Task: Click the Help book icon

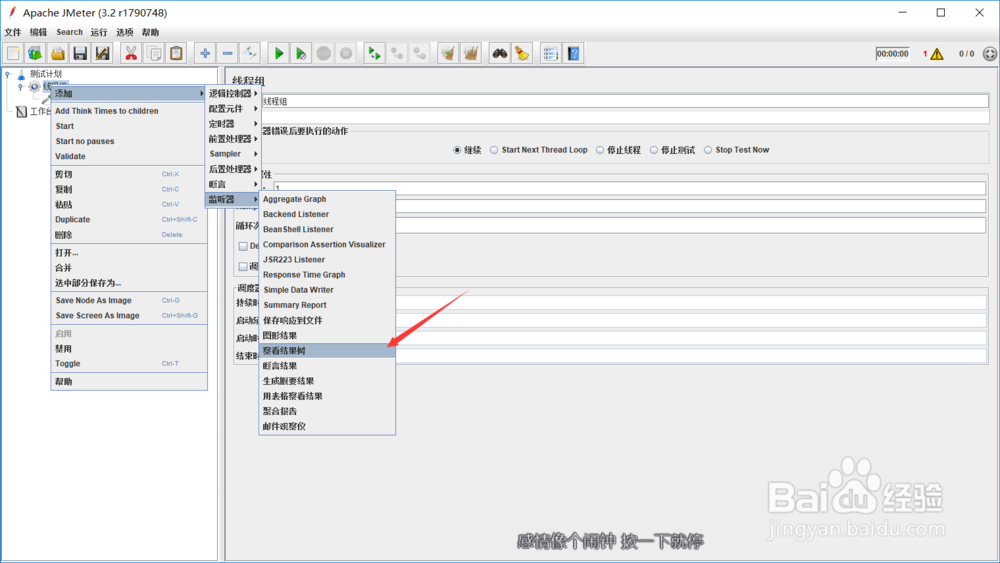Action: (x=573, y=54)
